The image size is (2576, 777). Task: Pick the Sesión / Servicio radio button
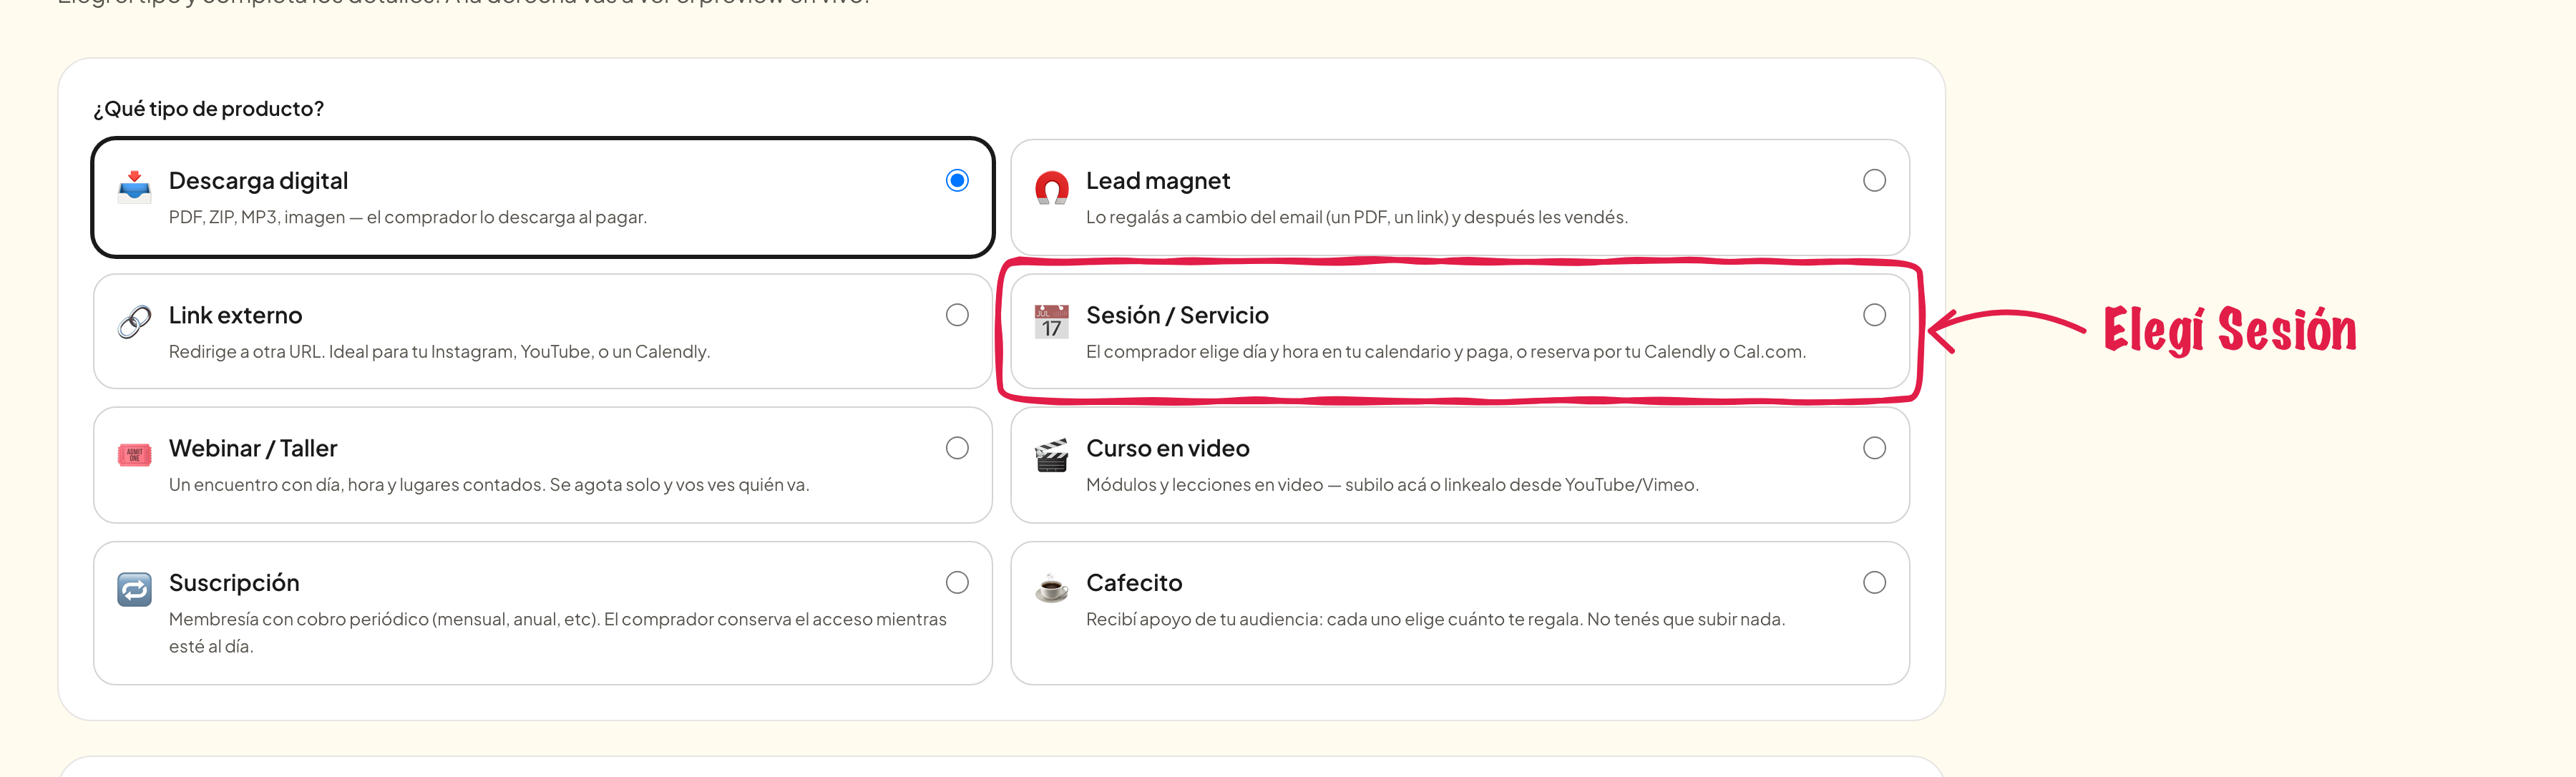click(x=1874, y=315)
